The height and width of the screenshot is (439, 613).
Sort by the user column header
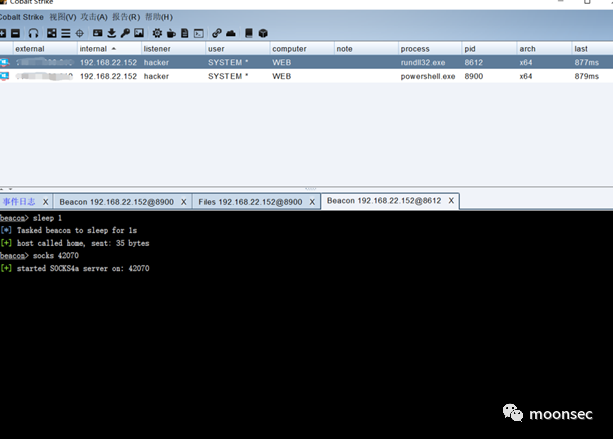[237, 48]
